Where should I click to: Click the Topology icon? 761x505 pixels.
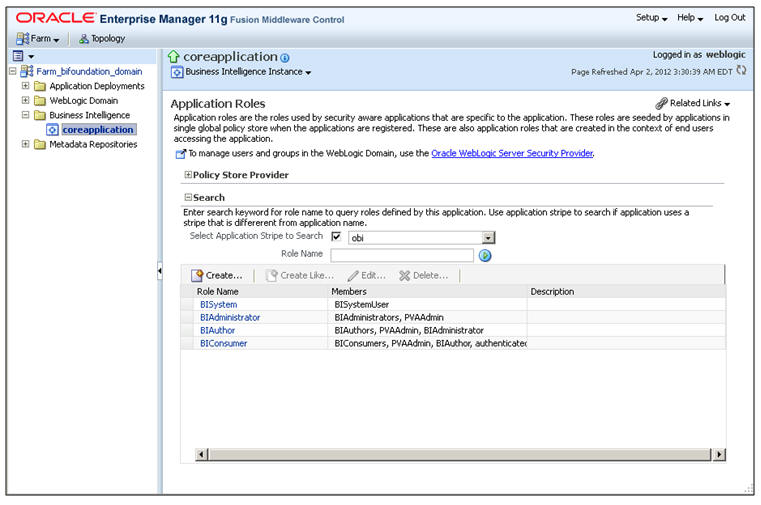point(84,39)
